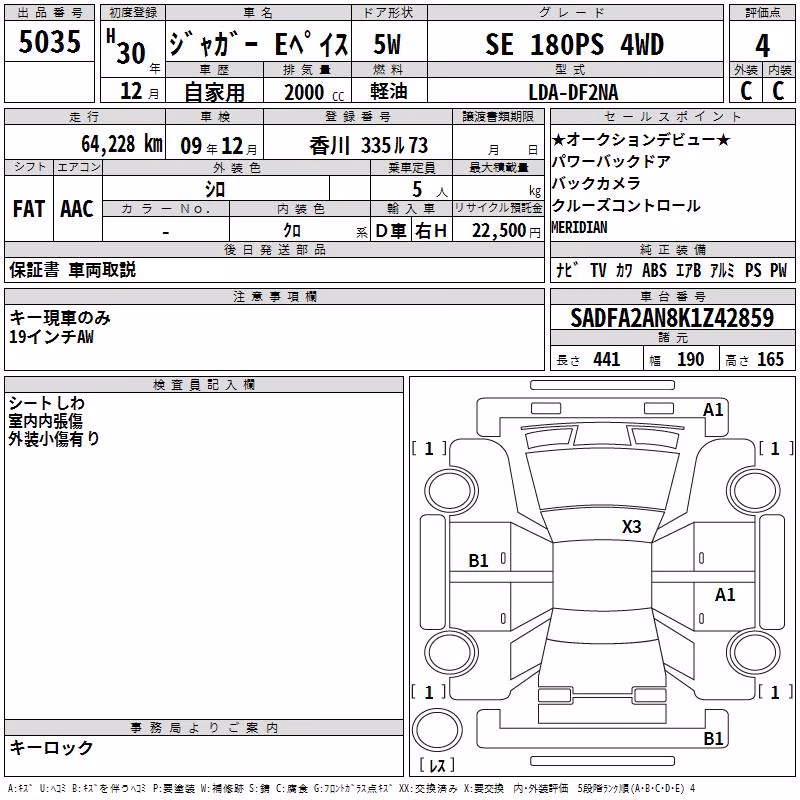The image size is (800, 800).
Task: Click height value 165
Action: pos(770,359)
